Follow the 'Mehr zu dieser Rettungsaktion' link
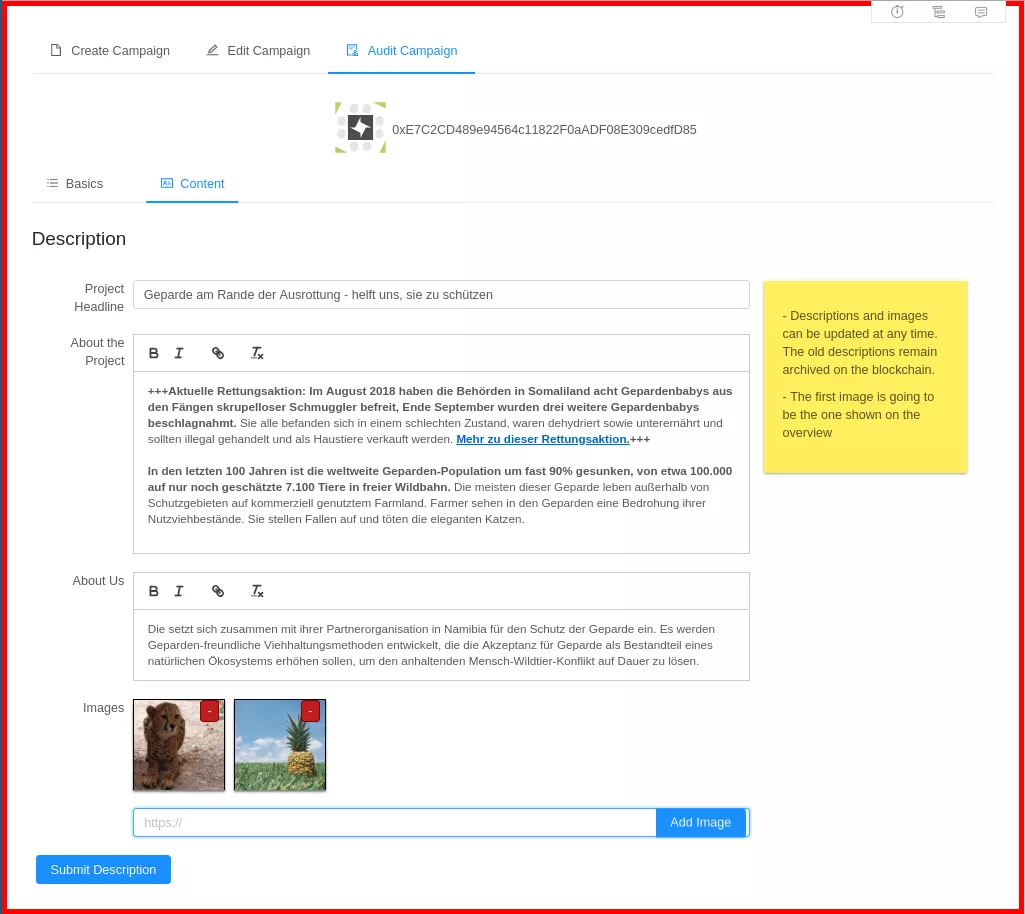The height and width of the screenshot is (914, 1025). click(542, 440)
